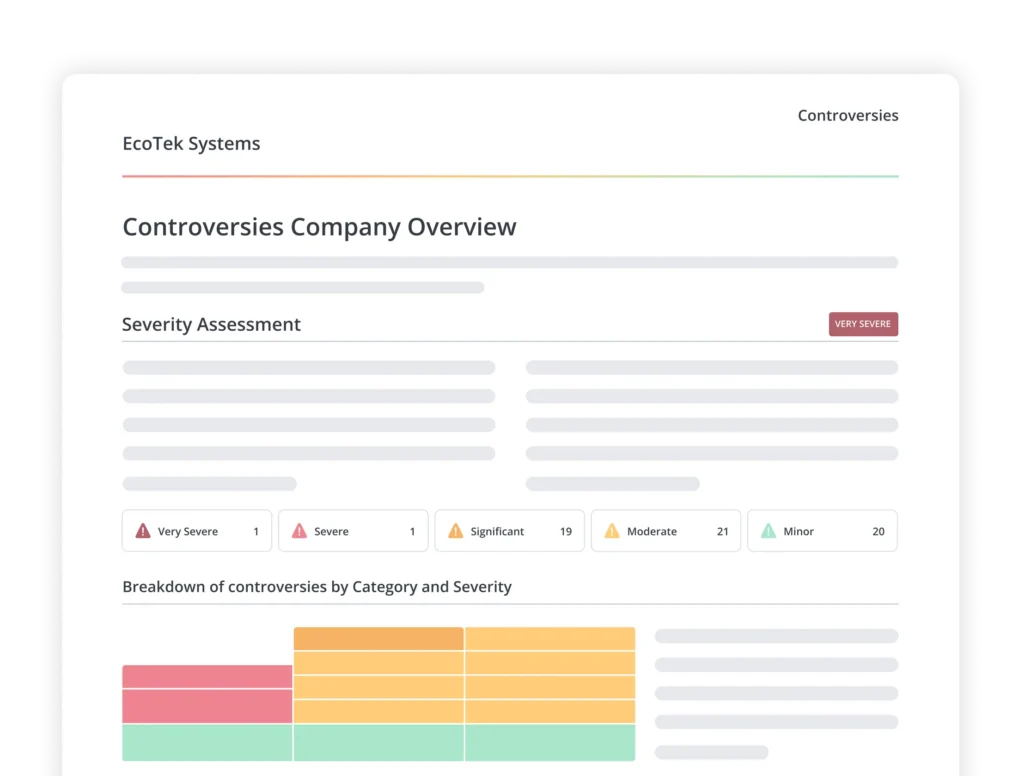Click the green block under pink column

(x=207, y=742)
